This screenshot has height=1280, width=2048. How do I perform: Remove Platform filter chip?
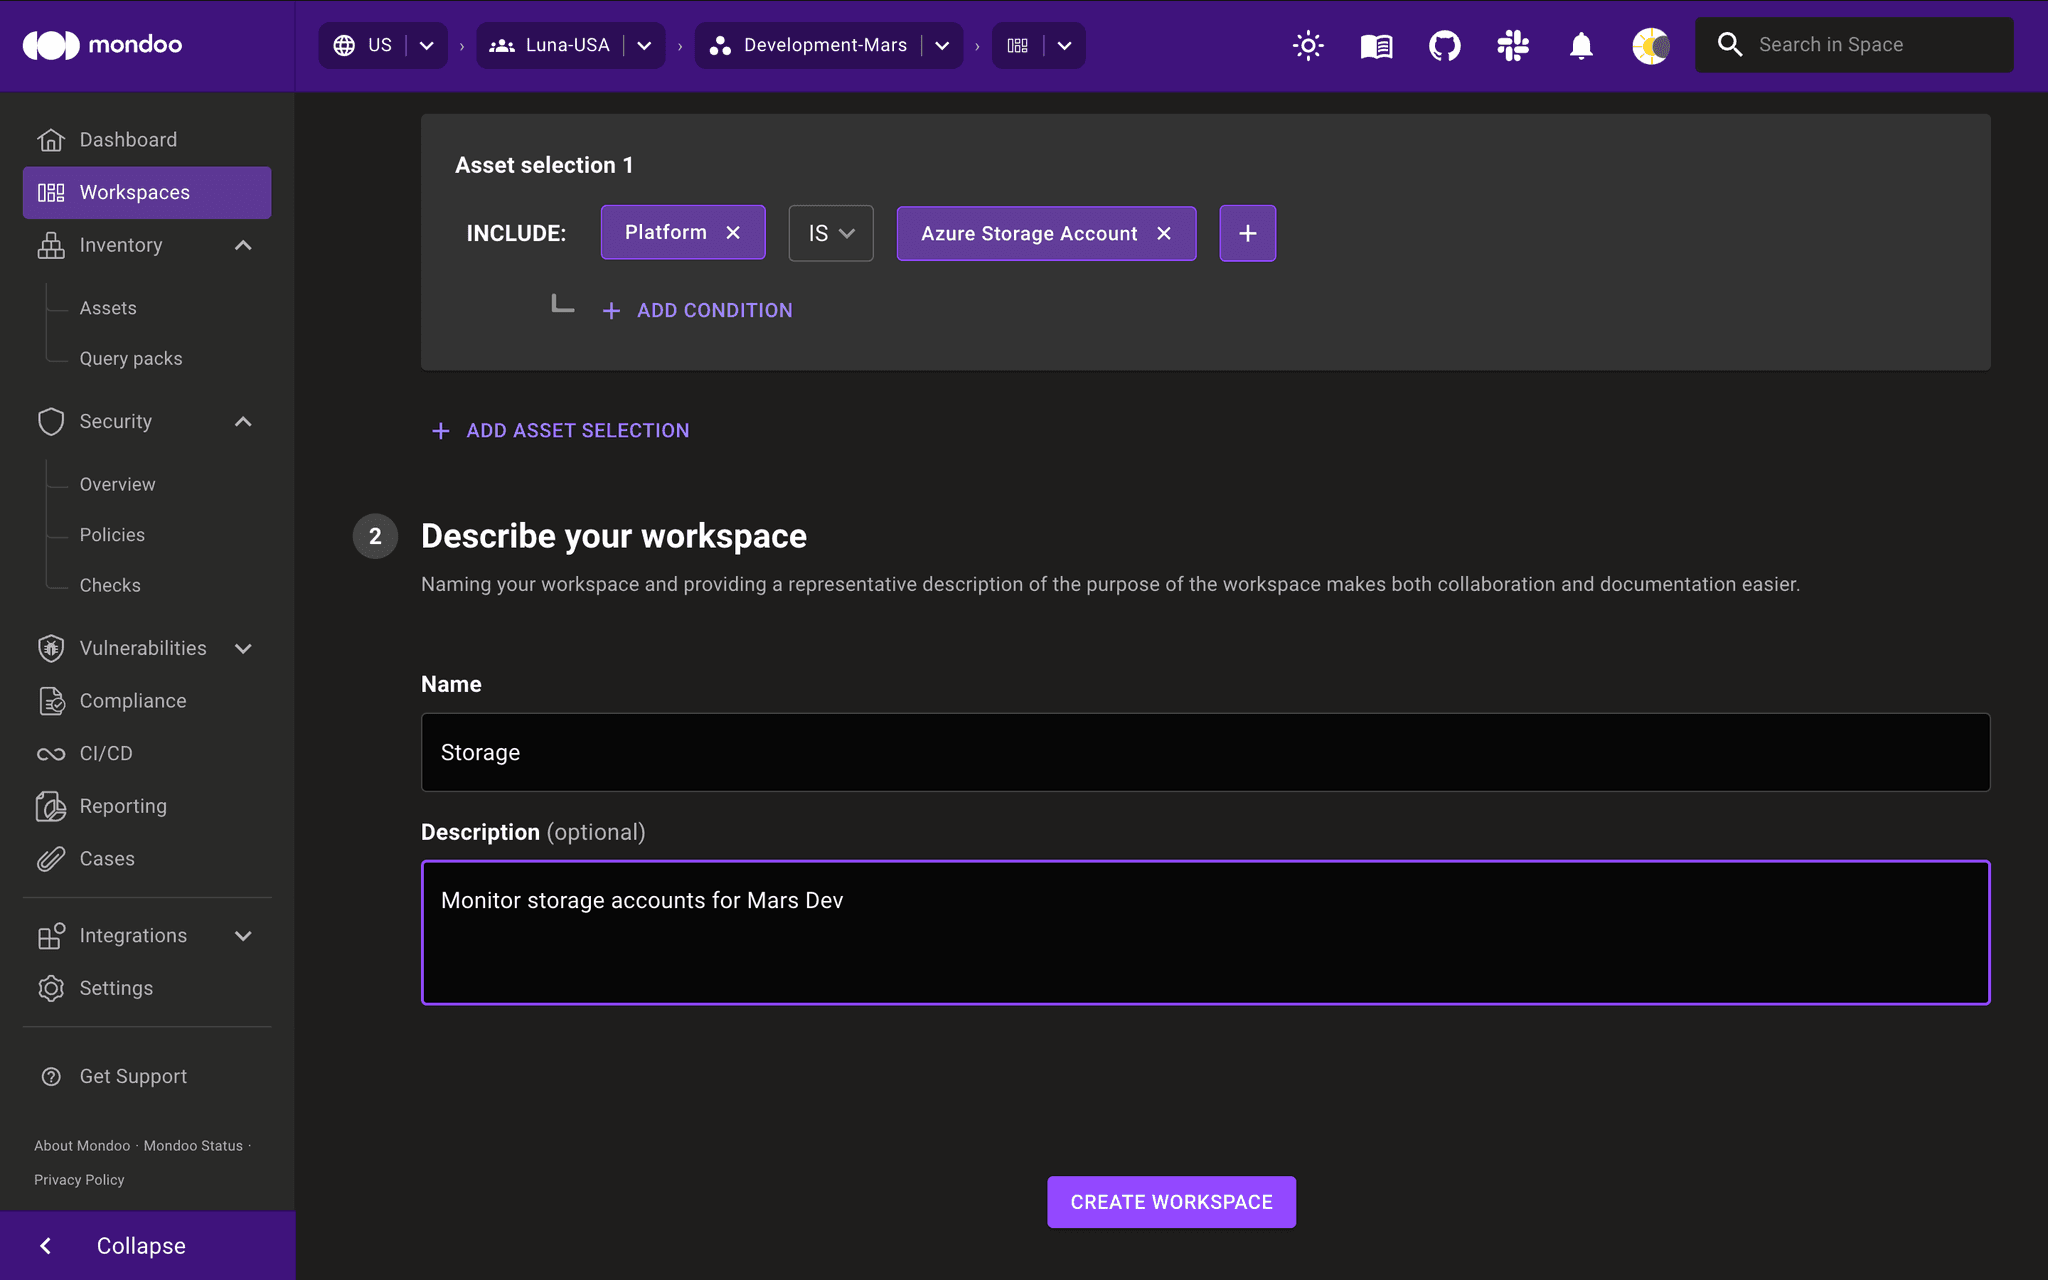click(x=733, y=232)
